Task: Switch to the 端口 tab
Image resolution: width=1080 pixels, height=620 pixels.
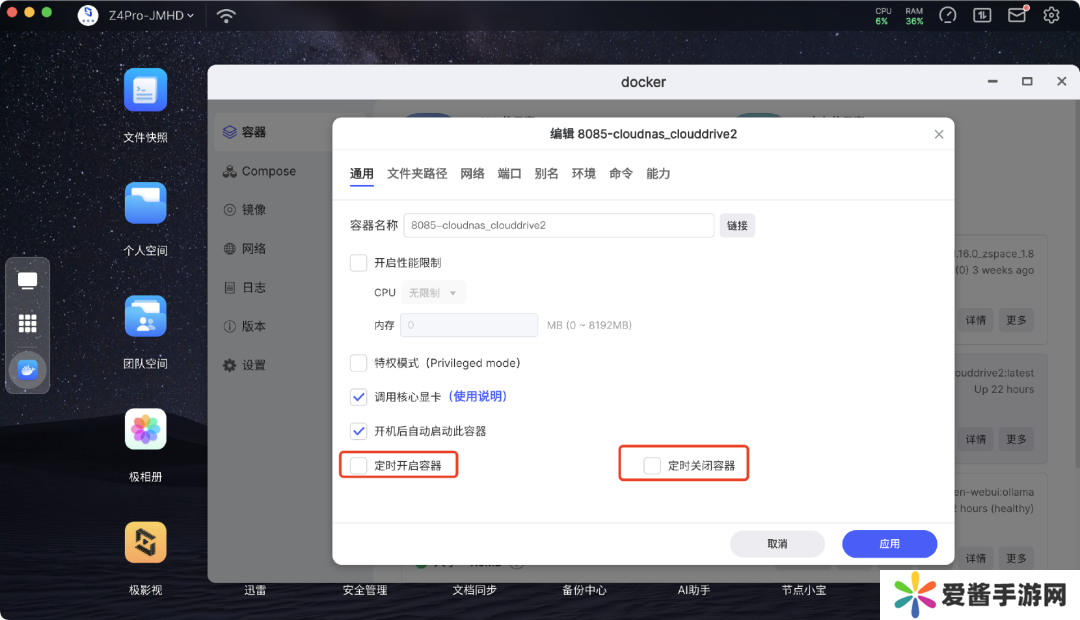Action: (x=510, y=173)
